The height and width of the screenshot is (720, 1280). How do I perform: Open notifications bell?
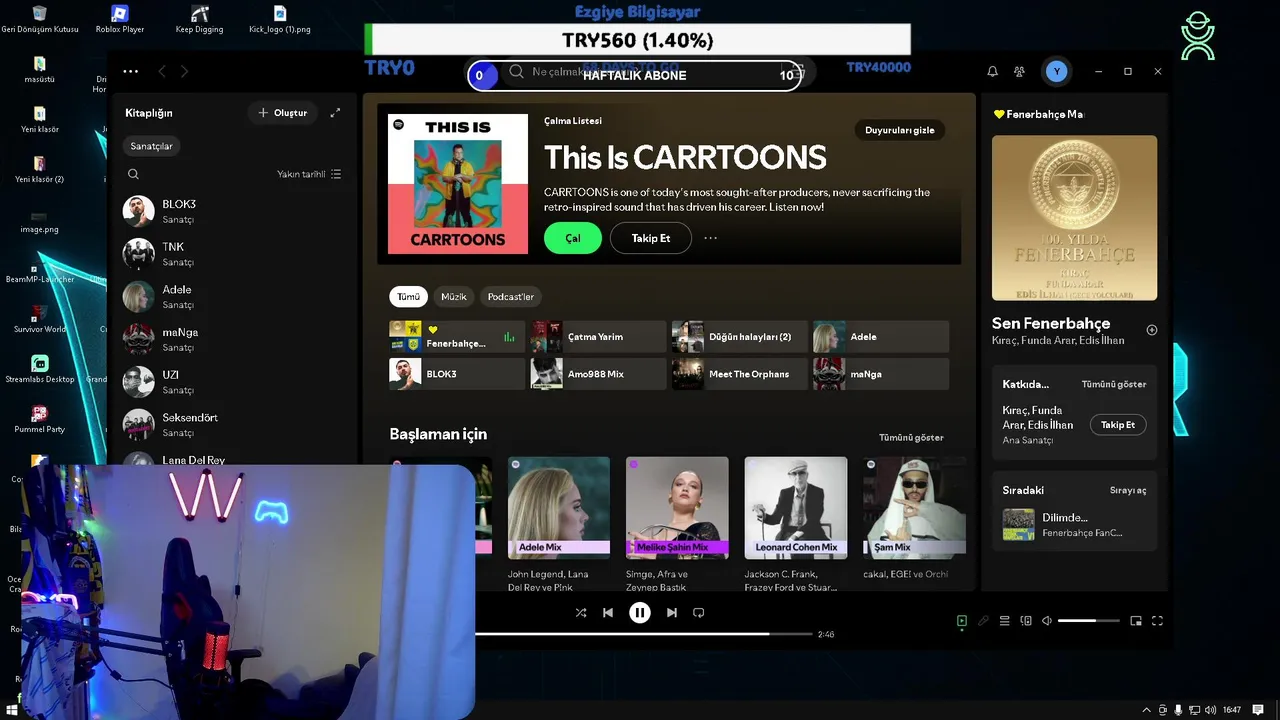(993, 72)
